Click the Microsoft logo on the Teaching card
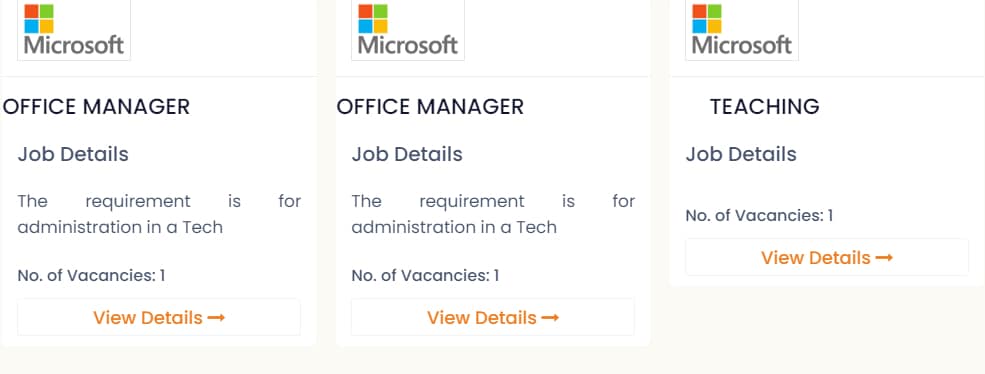 [x=742, y=30]
